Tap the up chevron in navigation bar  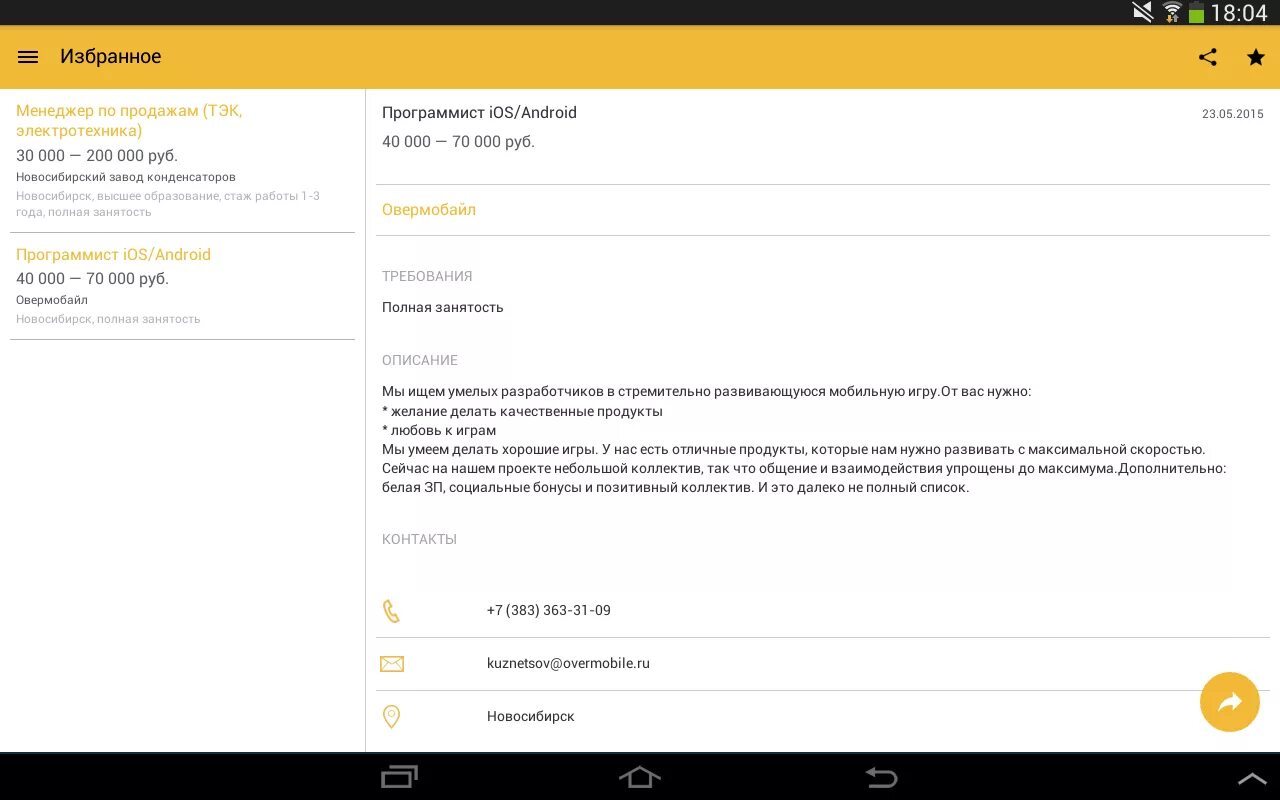pyautogui.click(x=1252, y=778)
